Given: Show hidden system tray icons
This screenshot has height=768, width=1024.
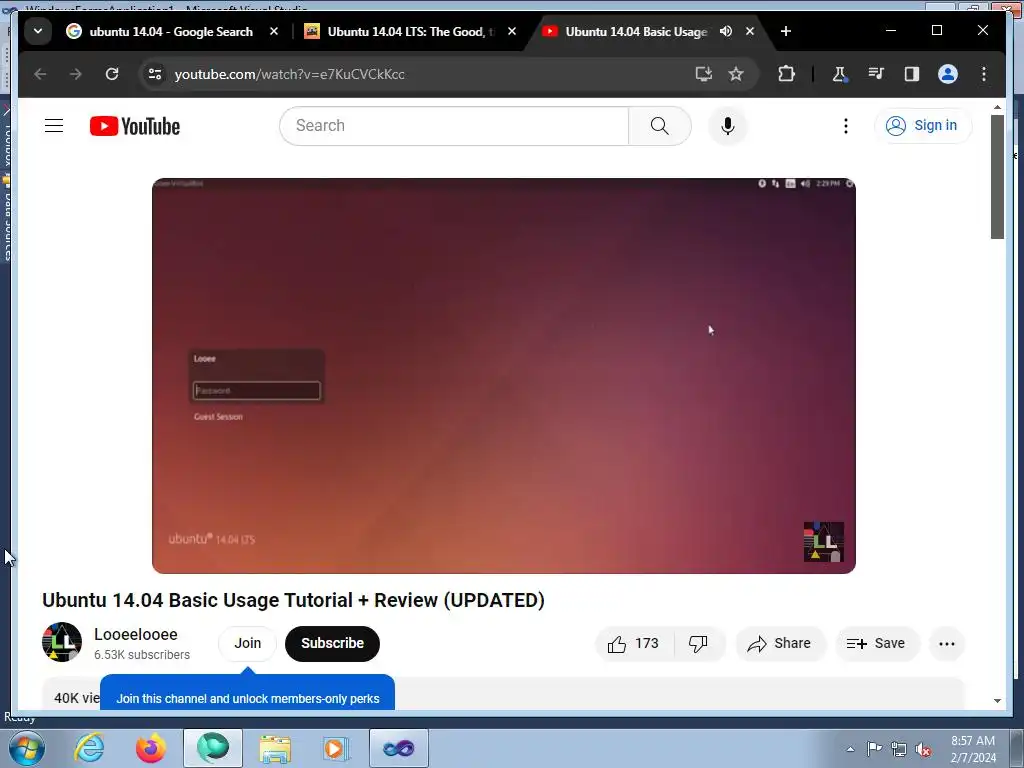Looking at the screenshot, I should pyautogui.click(x=850, y=749).
